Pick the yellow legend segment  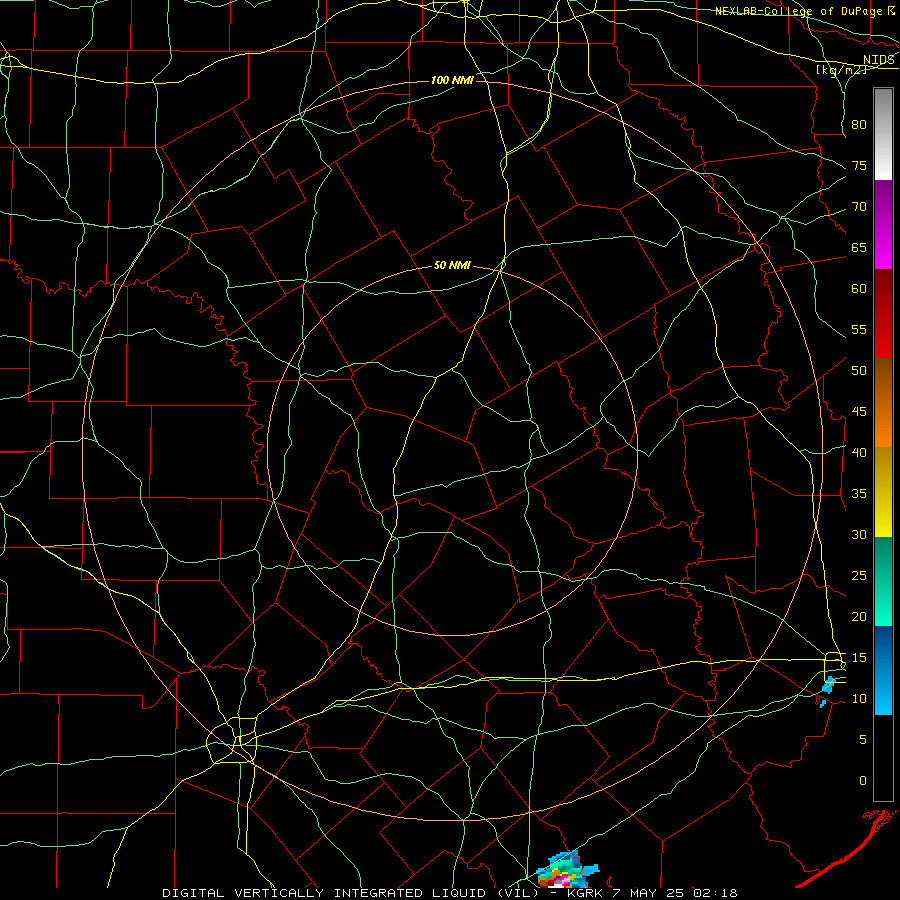pos(883,492)
